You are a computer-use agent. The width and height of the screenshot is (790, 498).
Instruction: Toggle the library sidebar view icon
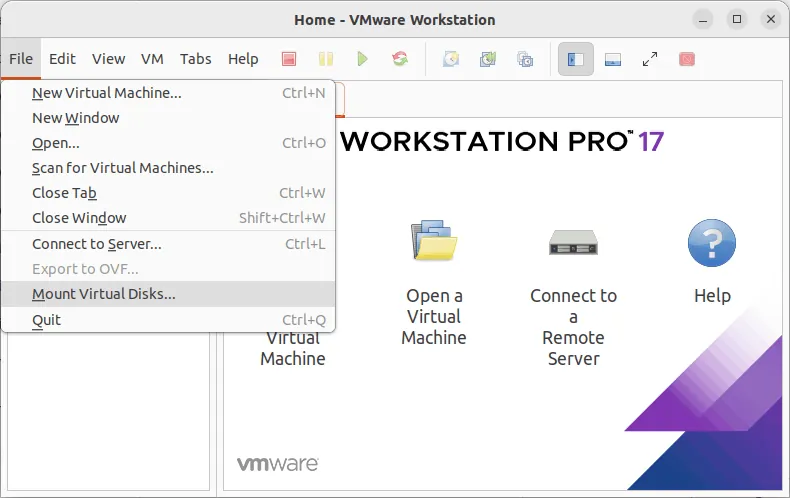coord(576,59)
